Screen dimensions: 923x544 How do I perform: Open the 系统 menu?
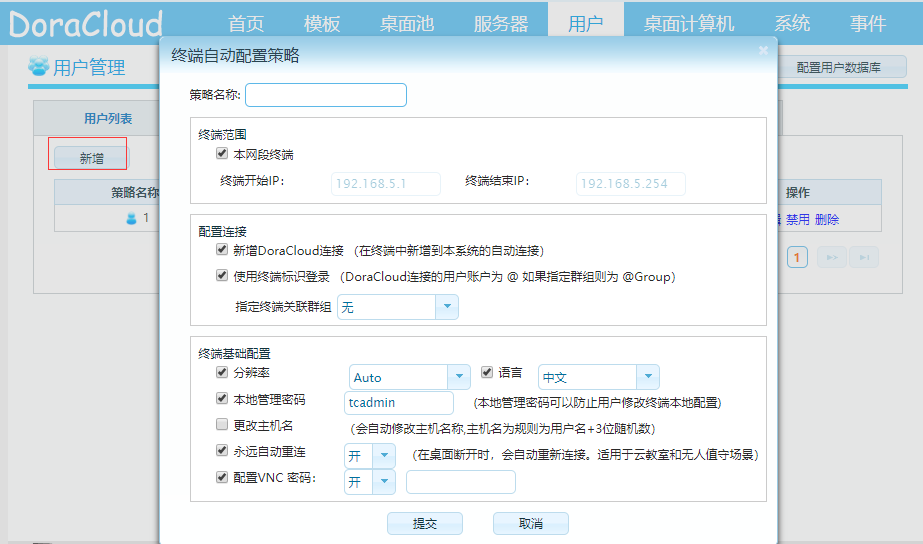(x=792, y=24)
